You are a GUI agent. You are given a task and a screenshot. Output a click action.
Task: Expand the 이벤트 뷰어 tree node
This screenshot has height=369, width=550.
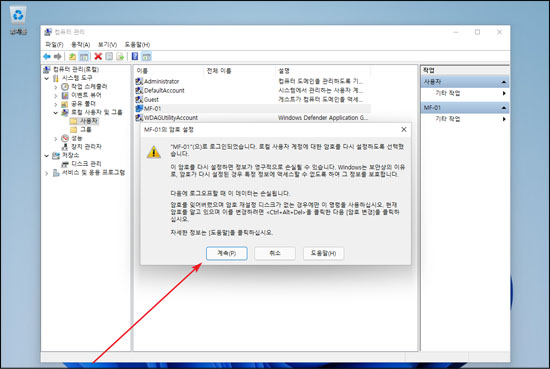pos(55,95)
